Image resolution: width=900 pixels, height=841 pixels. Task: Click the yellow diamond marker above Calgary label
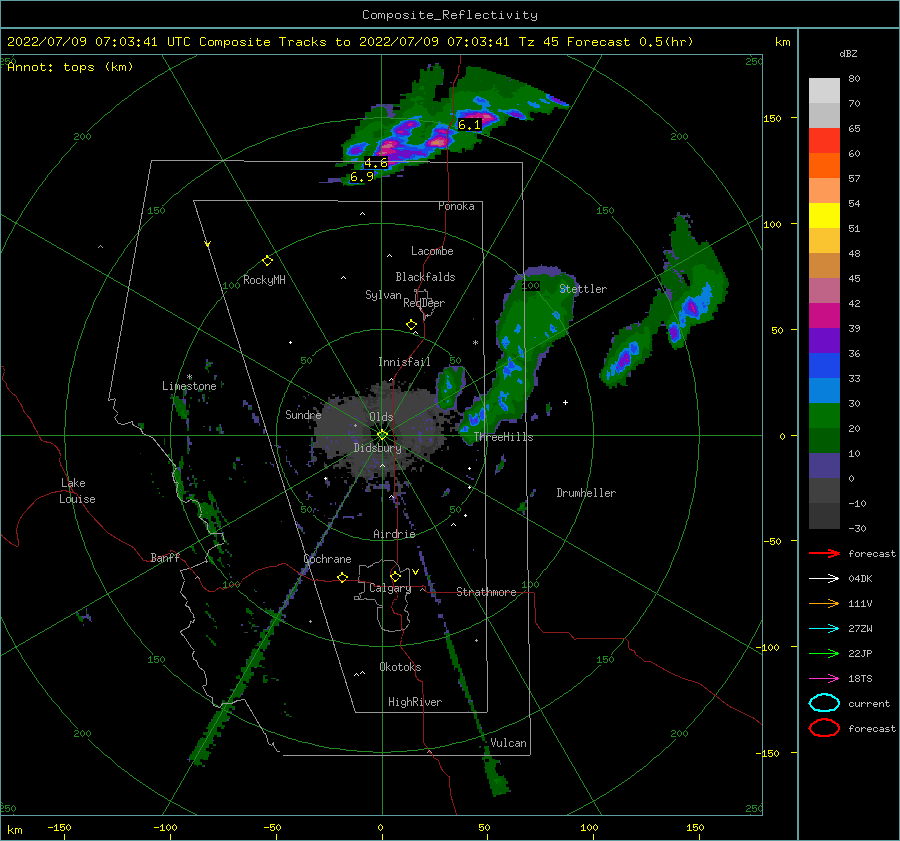pyautogui.click(x=395, y=576)
